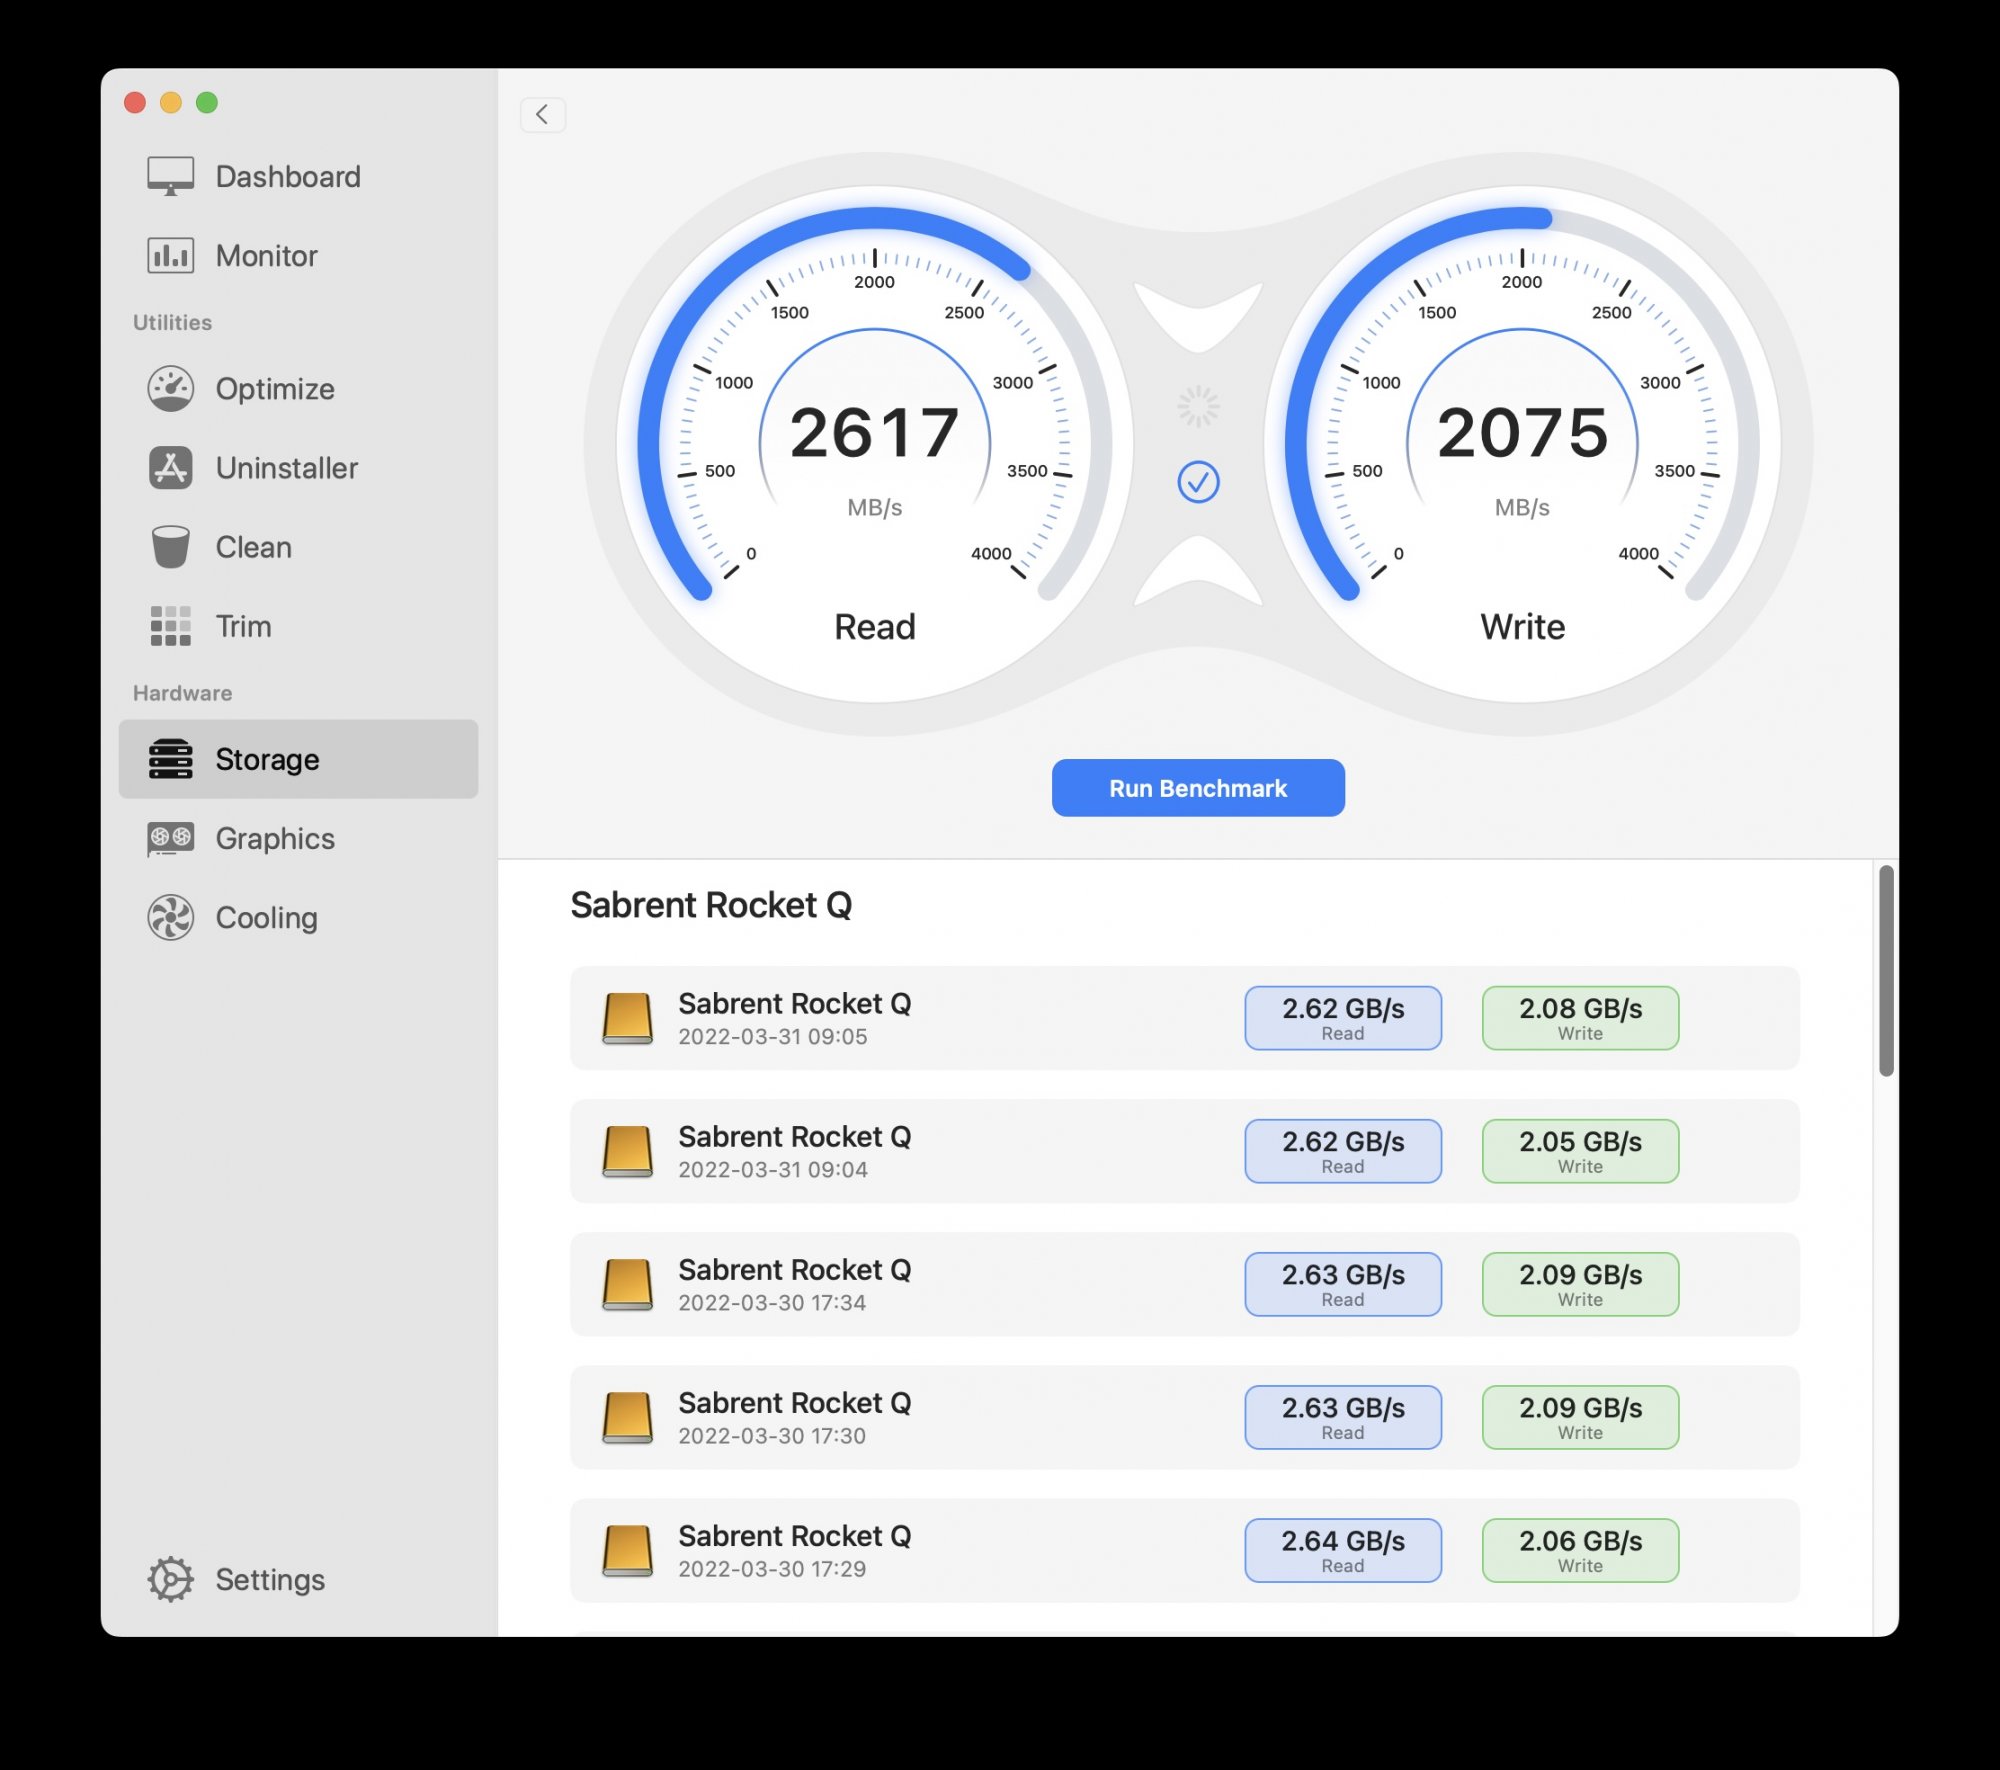Click the Dashboard monitor icon
This screenshot has width=2000, height=1770.
coord(170,176)
